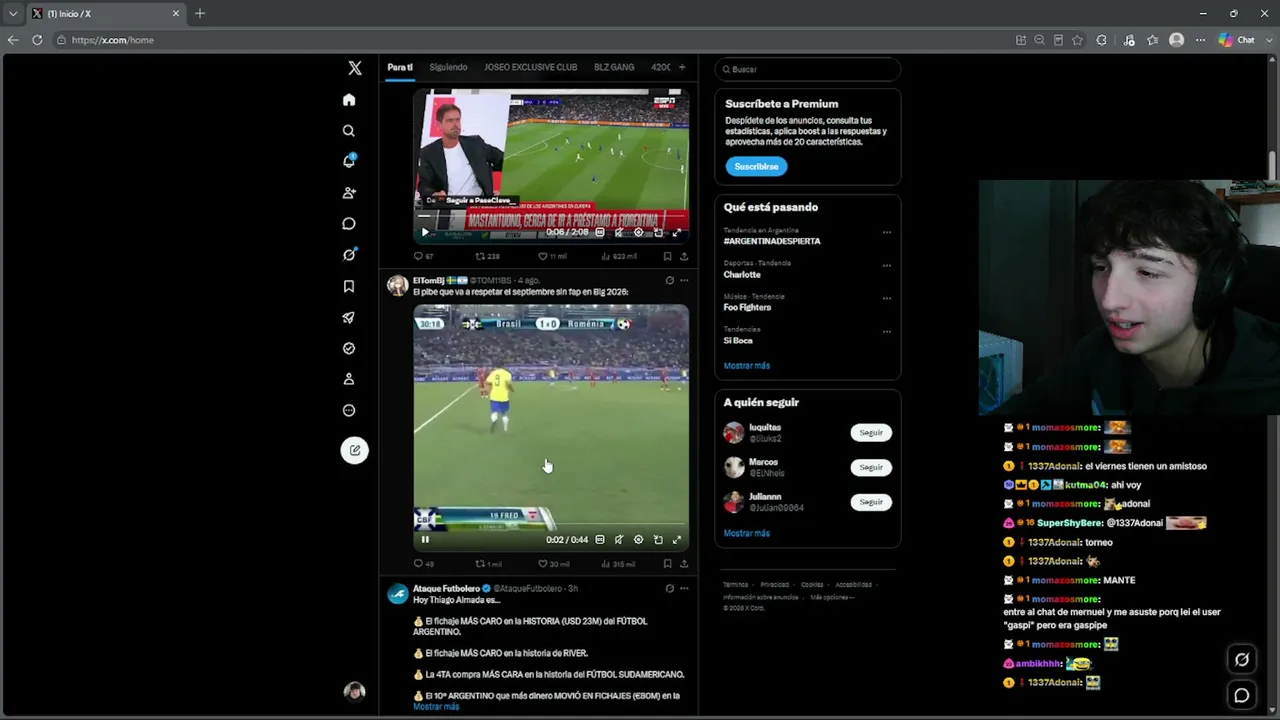Like the Mastantuono video post

[x=553, y=256]
